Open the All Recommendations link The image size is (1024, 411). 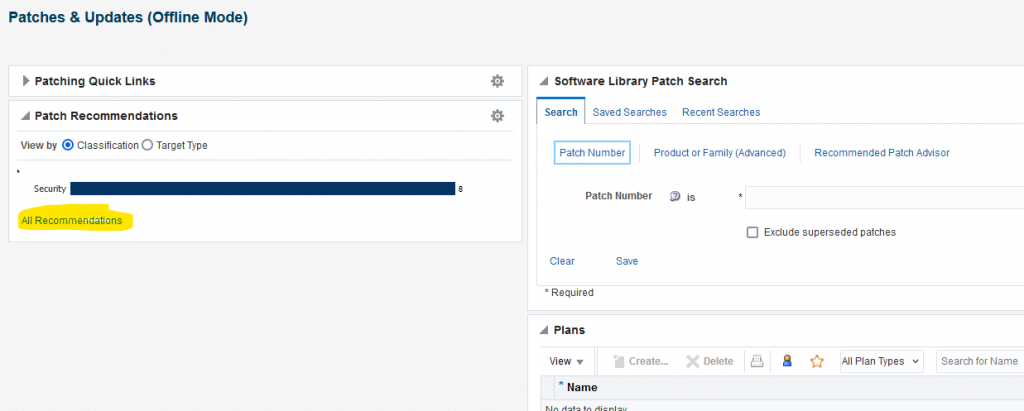(72, 220)
